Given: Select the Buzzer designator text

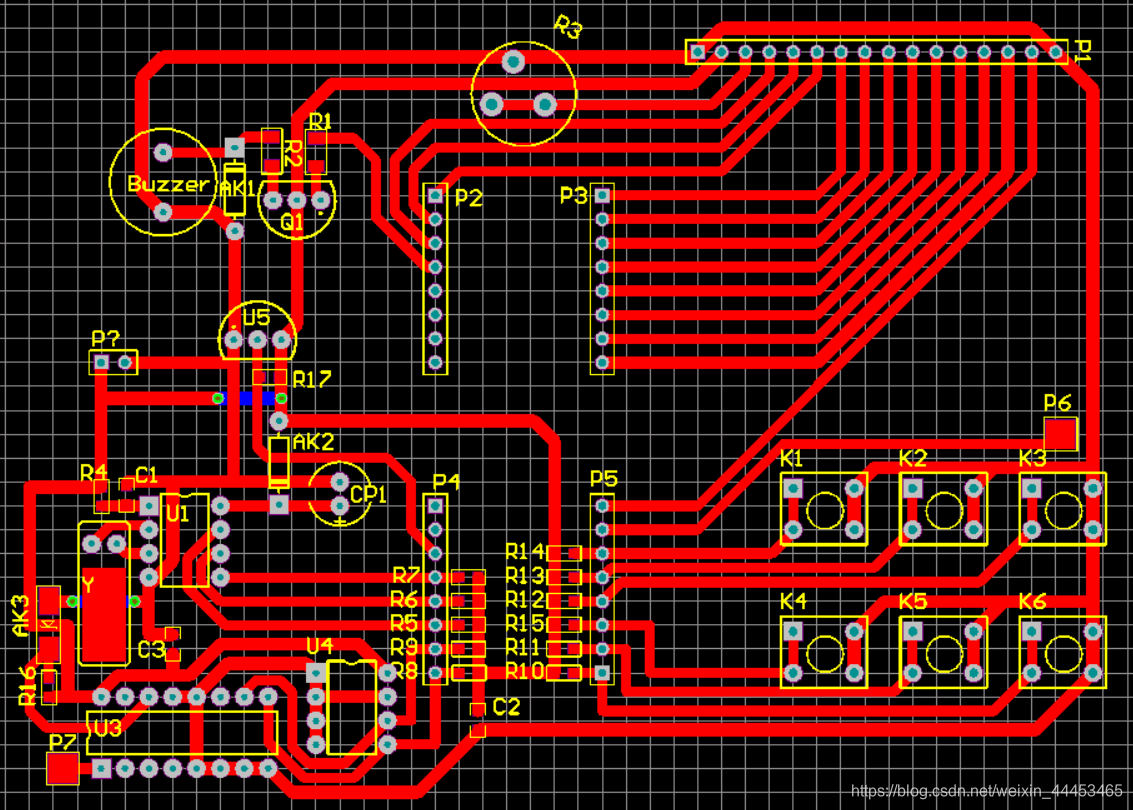Looking at the screenshot, I should pyautogui.click(x=168, y=184).
